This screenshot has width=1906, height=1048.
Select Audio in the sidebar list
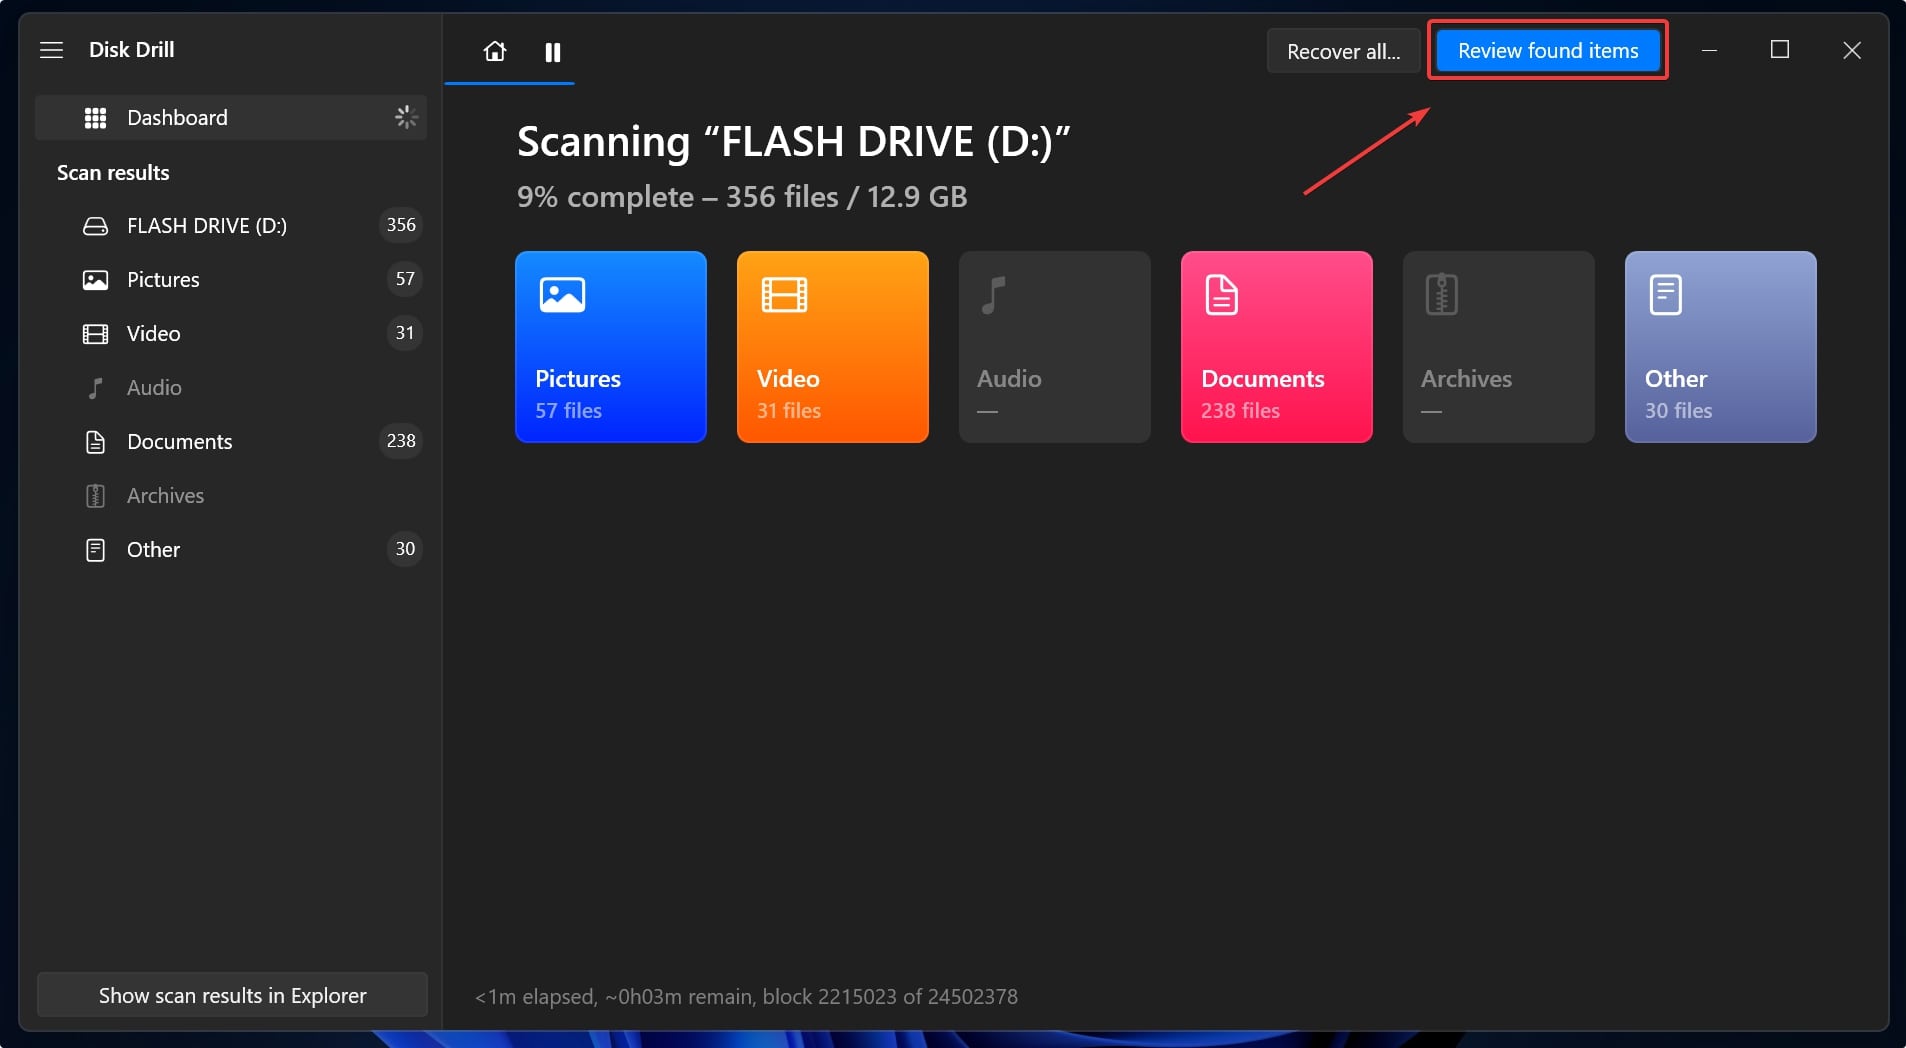click(x=231, y=388)
